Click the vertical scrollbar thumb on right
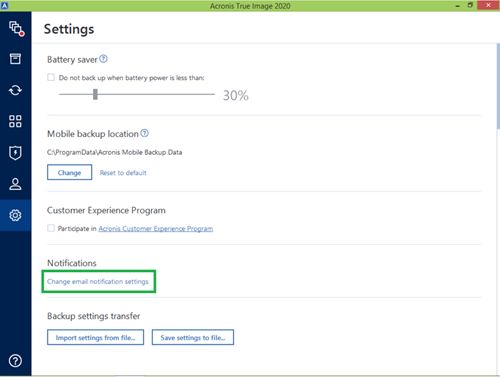The width and height of the screenshot is (500, 377). click(498, 86)
